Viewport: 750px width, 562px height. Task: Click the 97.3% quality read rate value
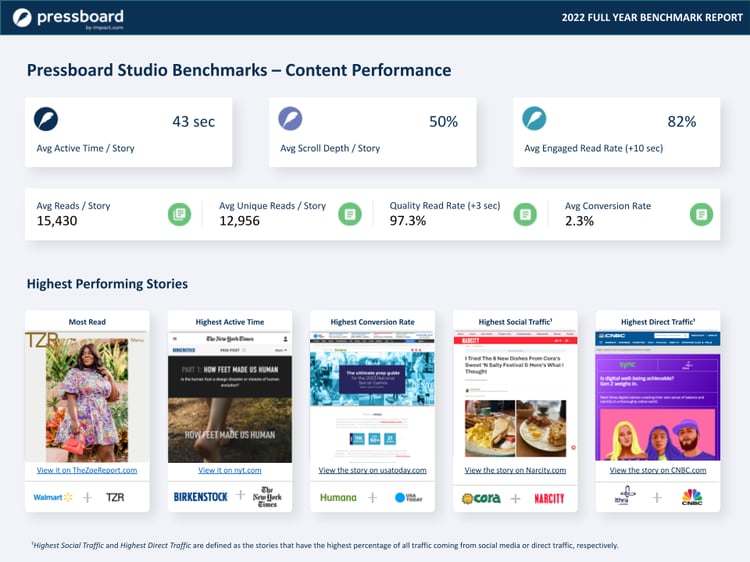pos(408,221)
